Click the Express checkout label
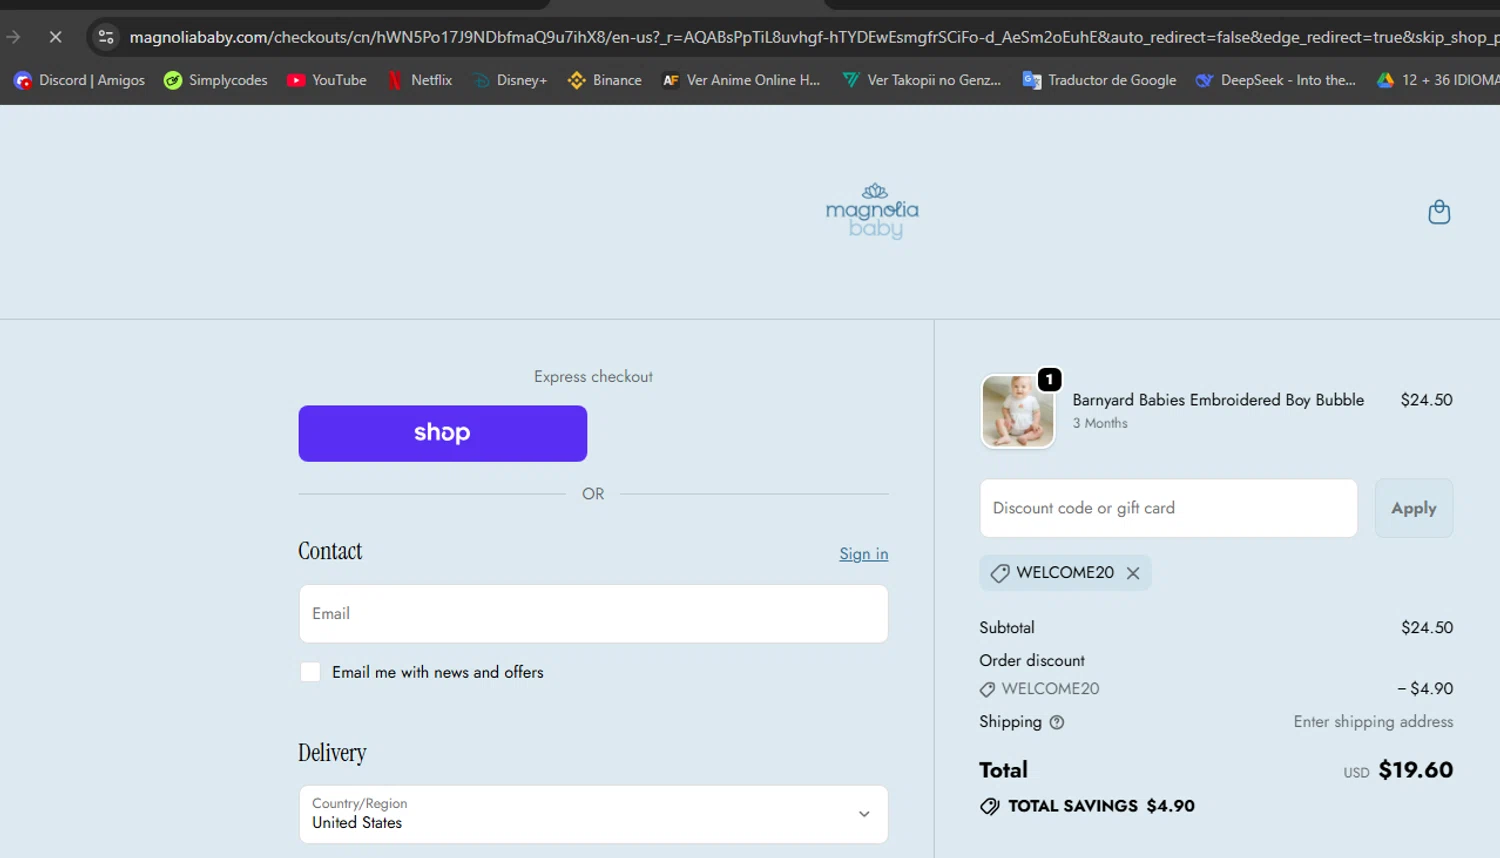Viewport: 1500px width, 858px height. tap(593, 377)
